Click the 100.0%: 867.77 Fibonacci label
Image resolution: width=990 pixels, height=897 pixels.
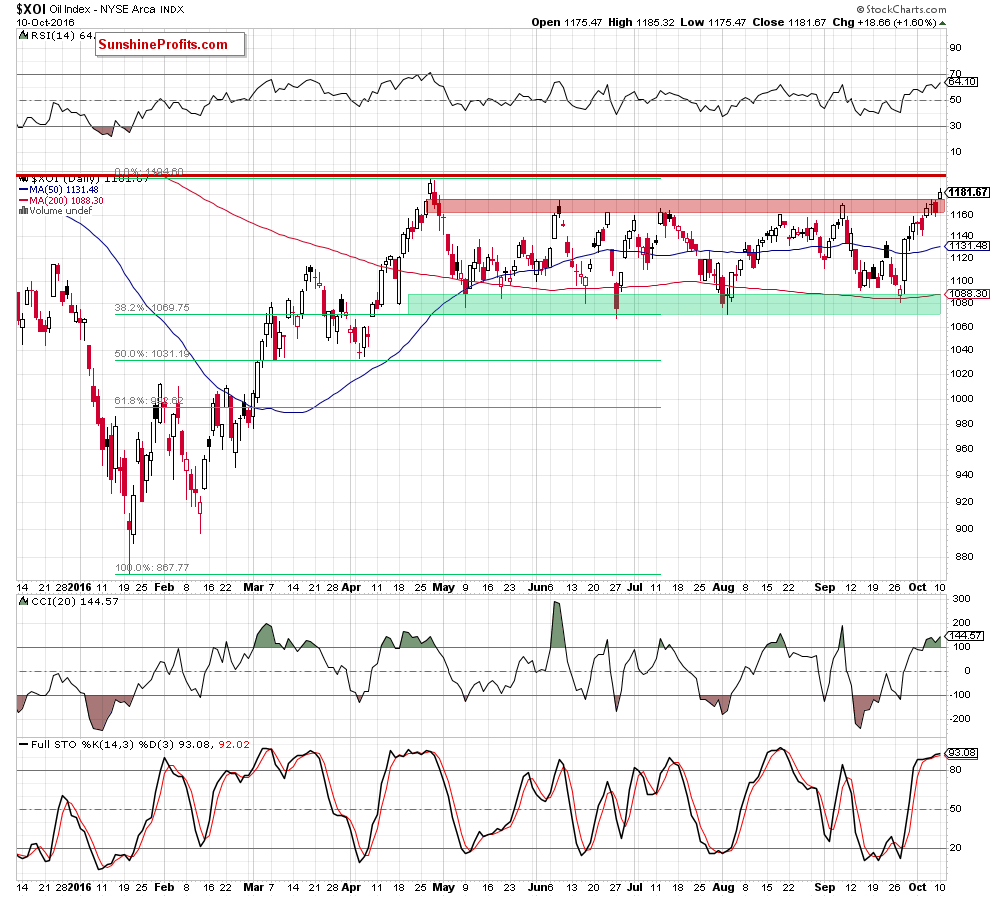pos(152,567)
